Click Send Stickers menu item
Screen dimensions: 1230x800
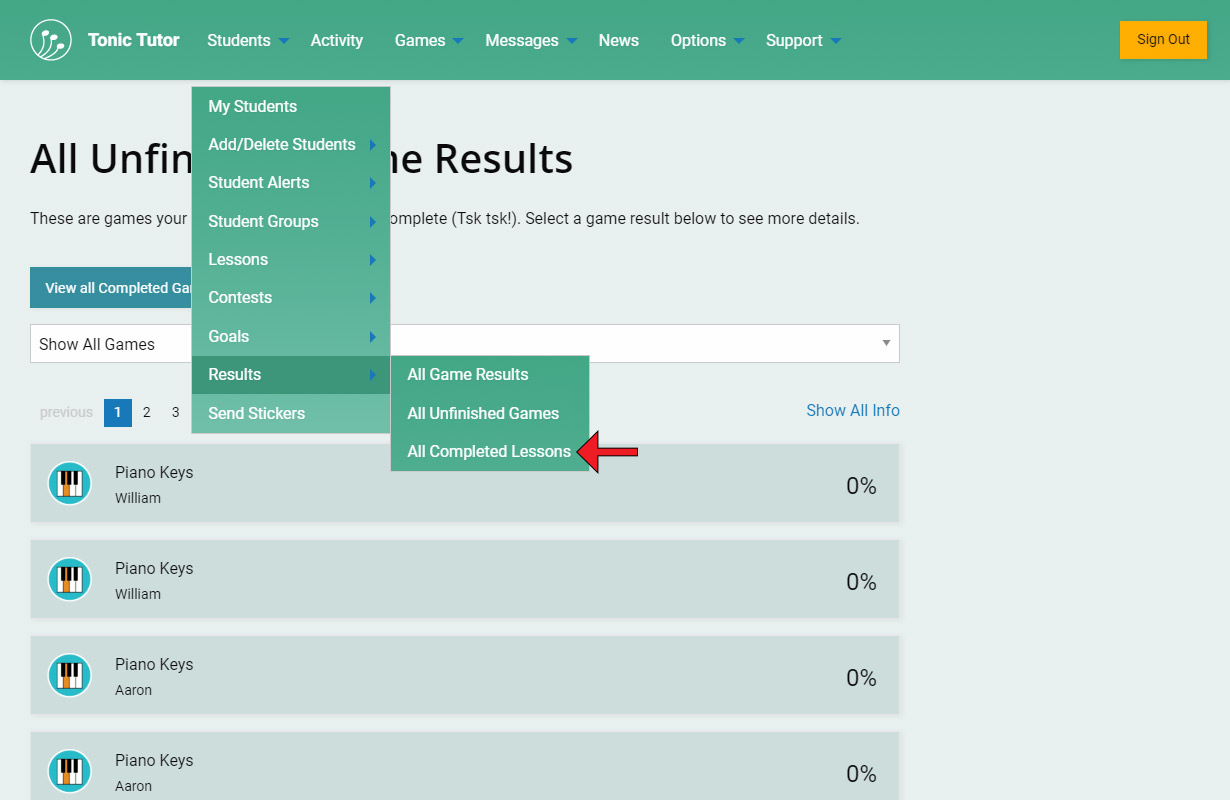point(257,413)
